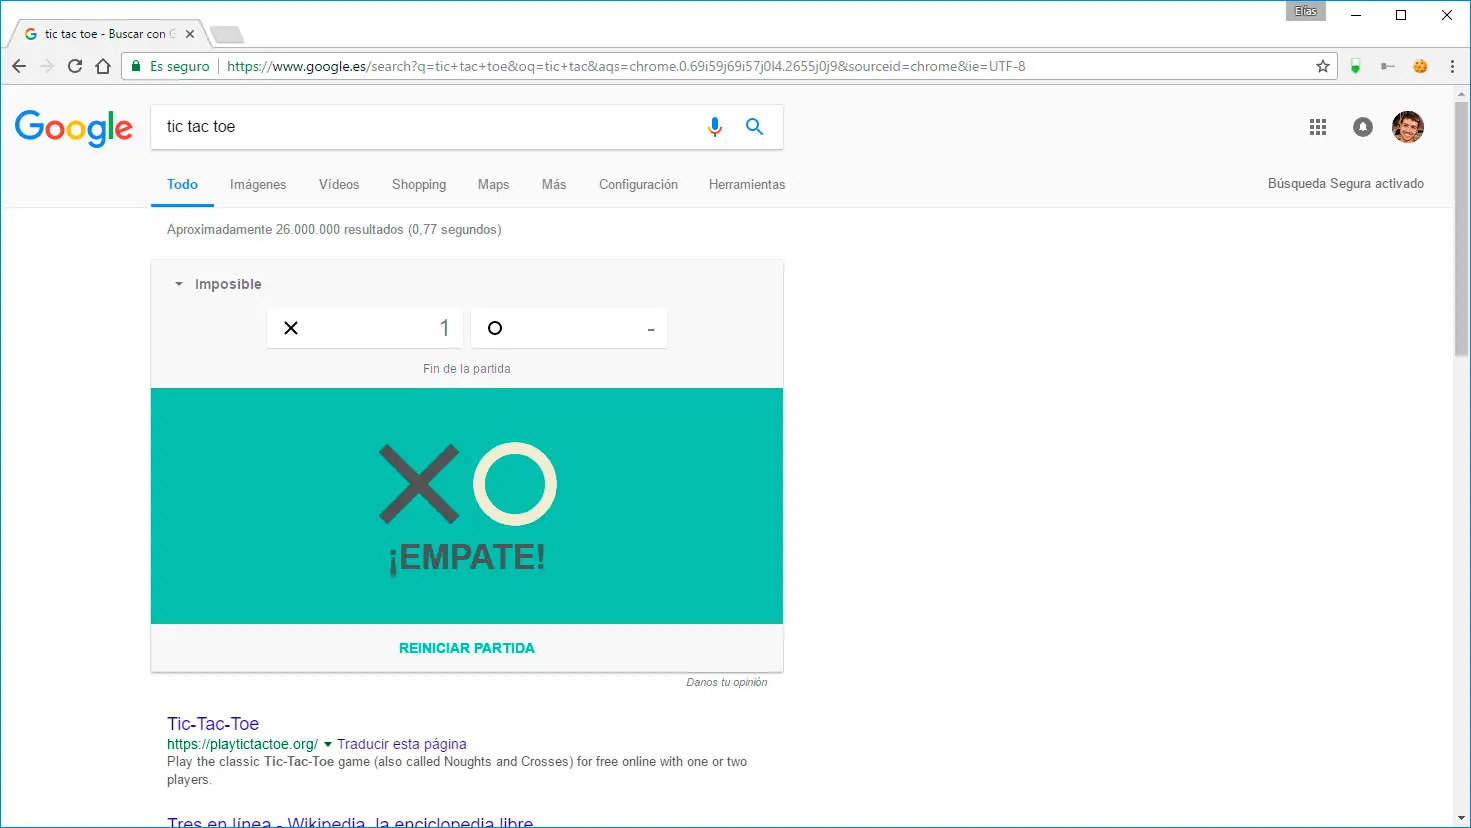This screenshot has width=1471, height=828.
Task: Select the X player score box
Action: [365, 328]
